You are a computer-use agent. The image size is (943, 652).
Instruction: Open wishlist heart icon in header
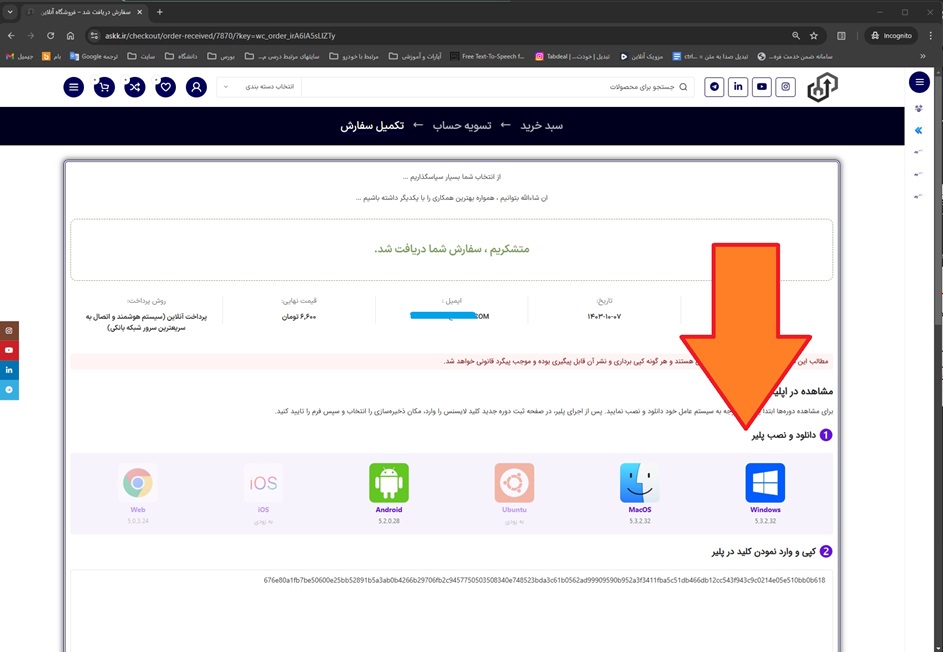coord(166,87)
